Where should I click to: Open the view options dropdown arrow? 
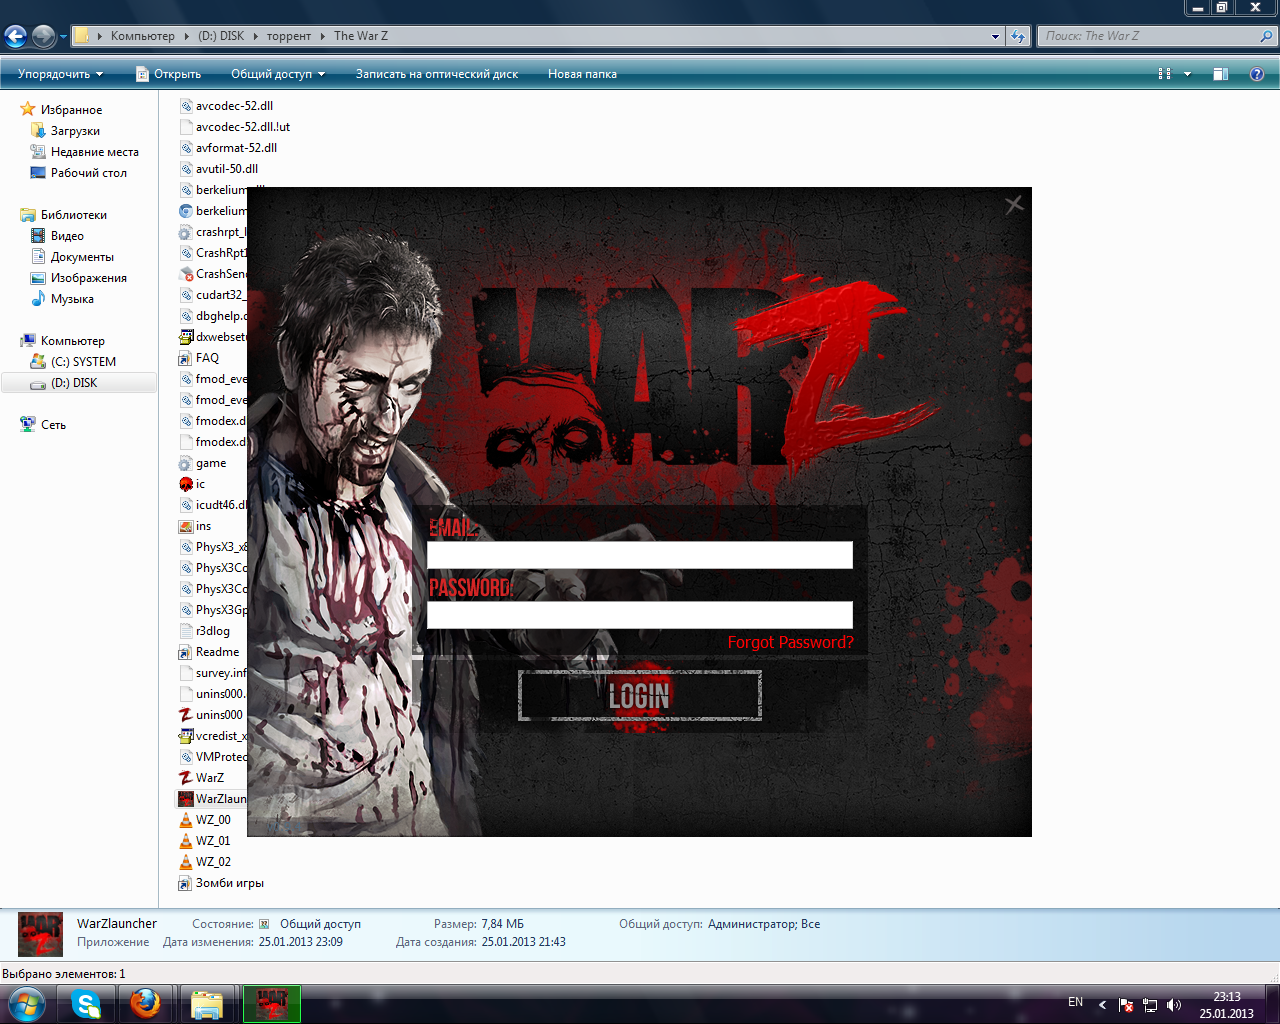click(1187, 74)
